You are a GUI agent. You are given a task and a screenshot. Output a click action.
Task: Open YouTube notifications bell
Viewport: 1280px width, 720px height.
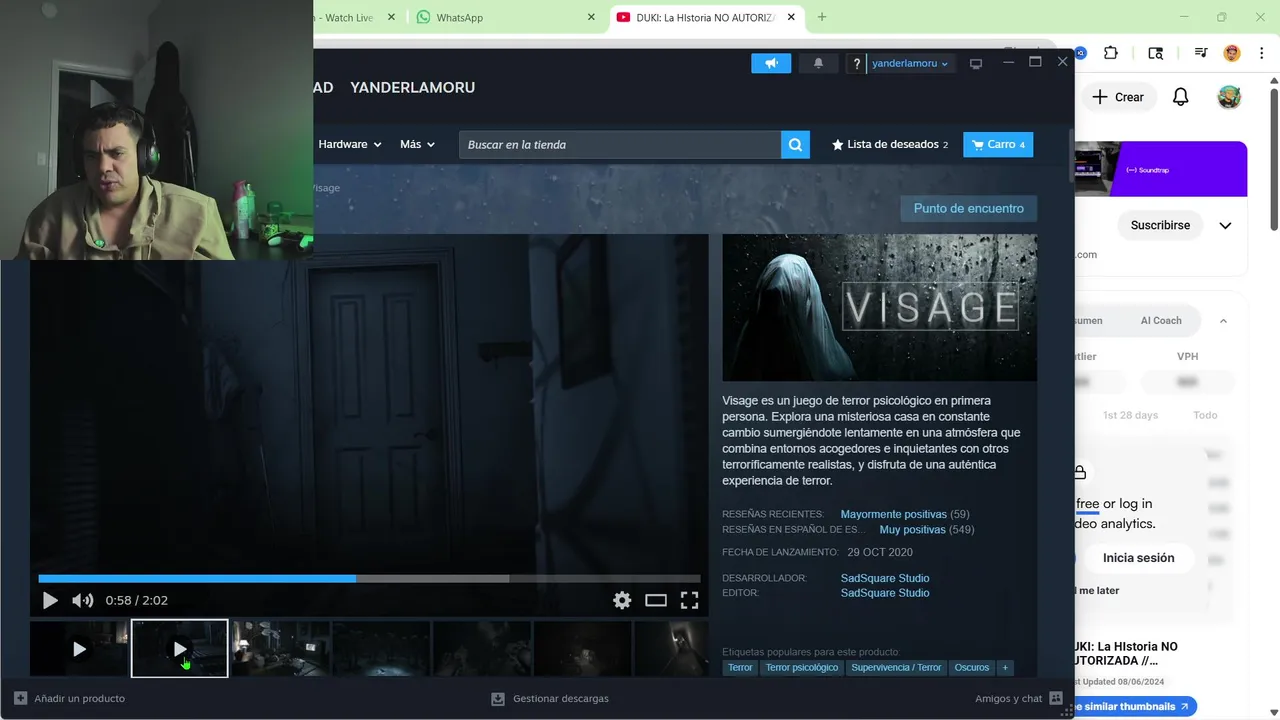(x=1181, y=97)
